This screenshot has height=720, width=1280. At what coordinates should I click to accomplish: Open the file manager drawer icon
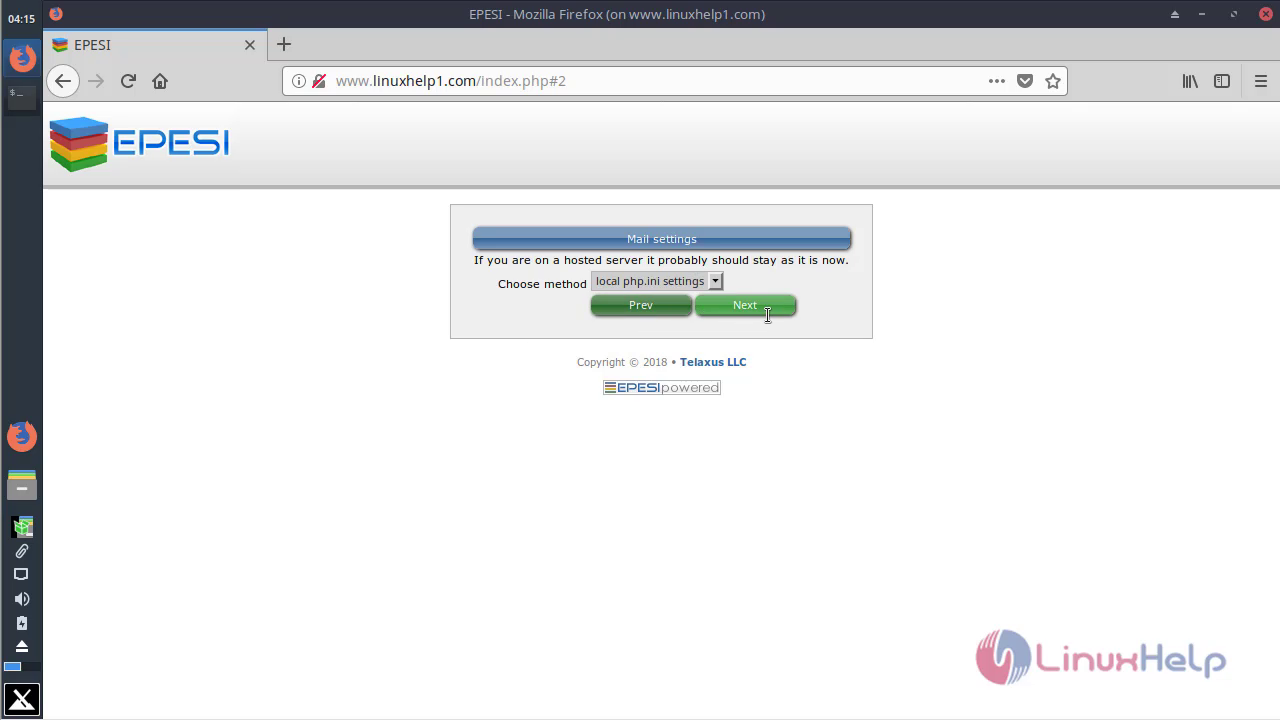point(22,485)
